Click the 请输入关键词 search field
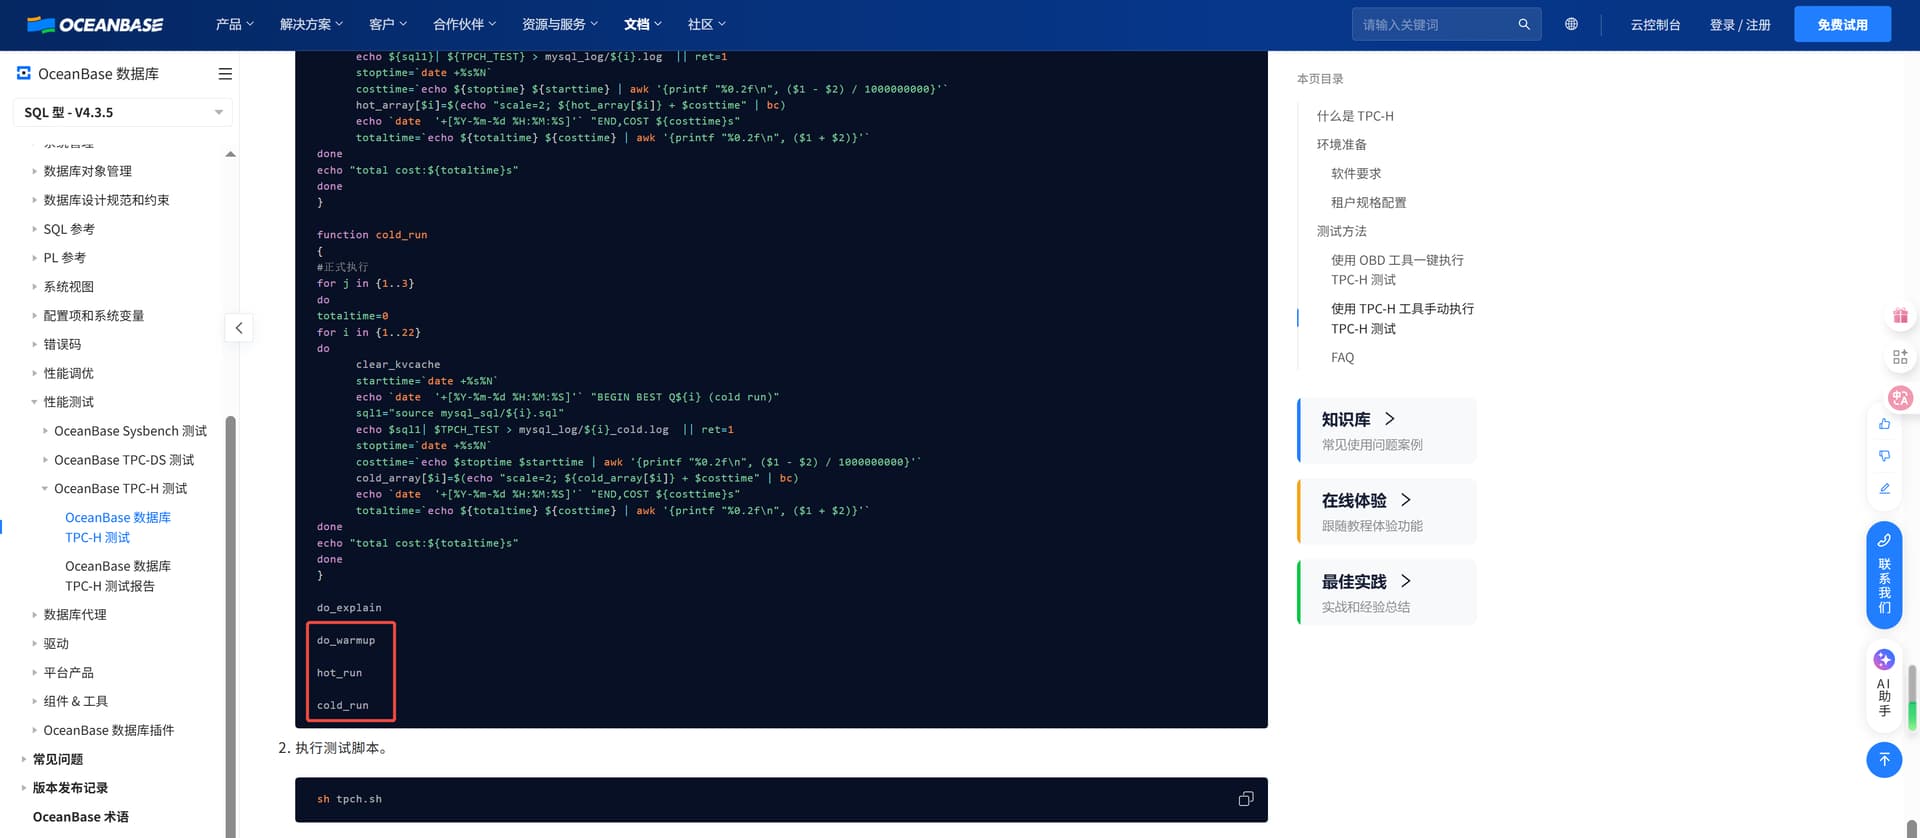Viewport: 1920px width, 838px height. pos(1434,24)
